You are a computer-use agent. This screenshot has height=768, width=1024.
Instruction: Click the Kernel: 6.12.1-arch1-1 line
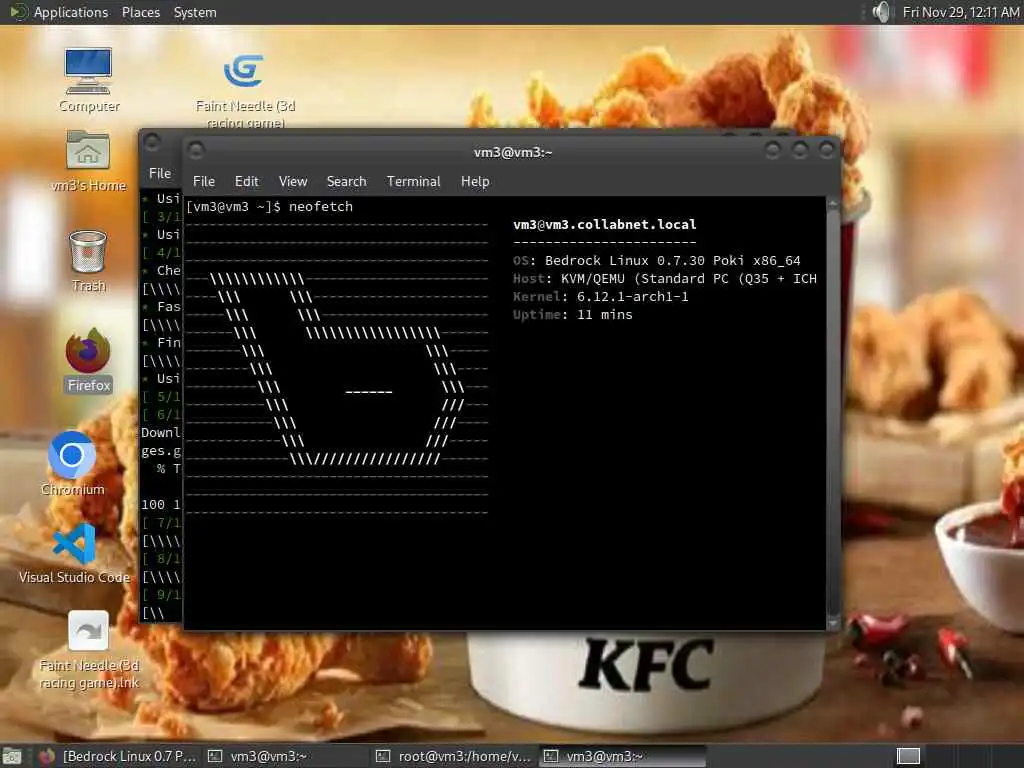pos(601,296)
